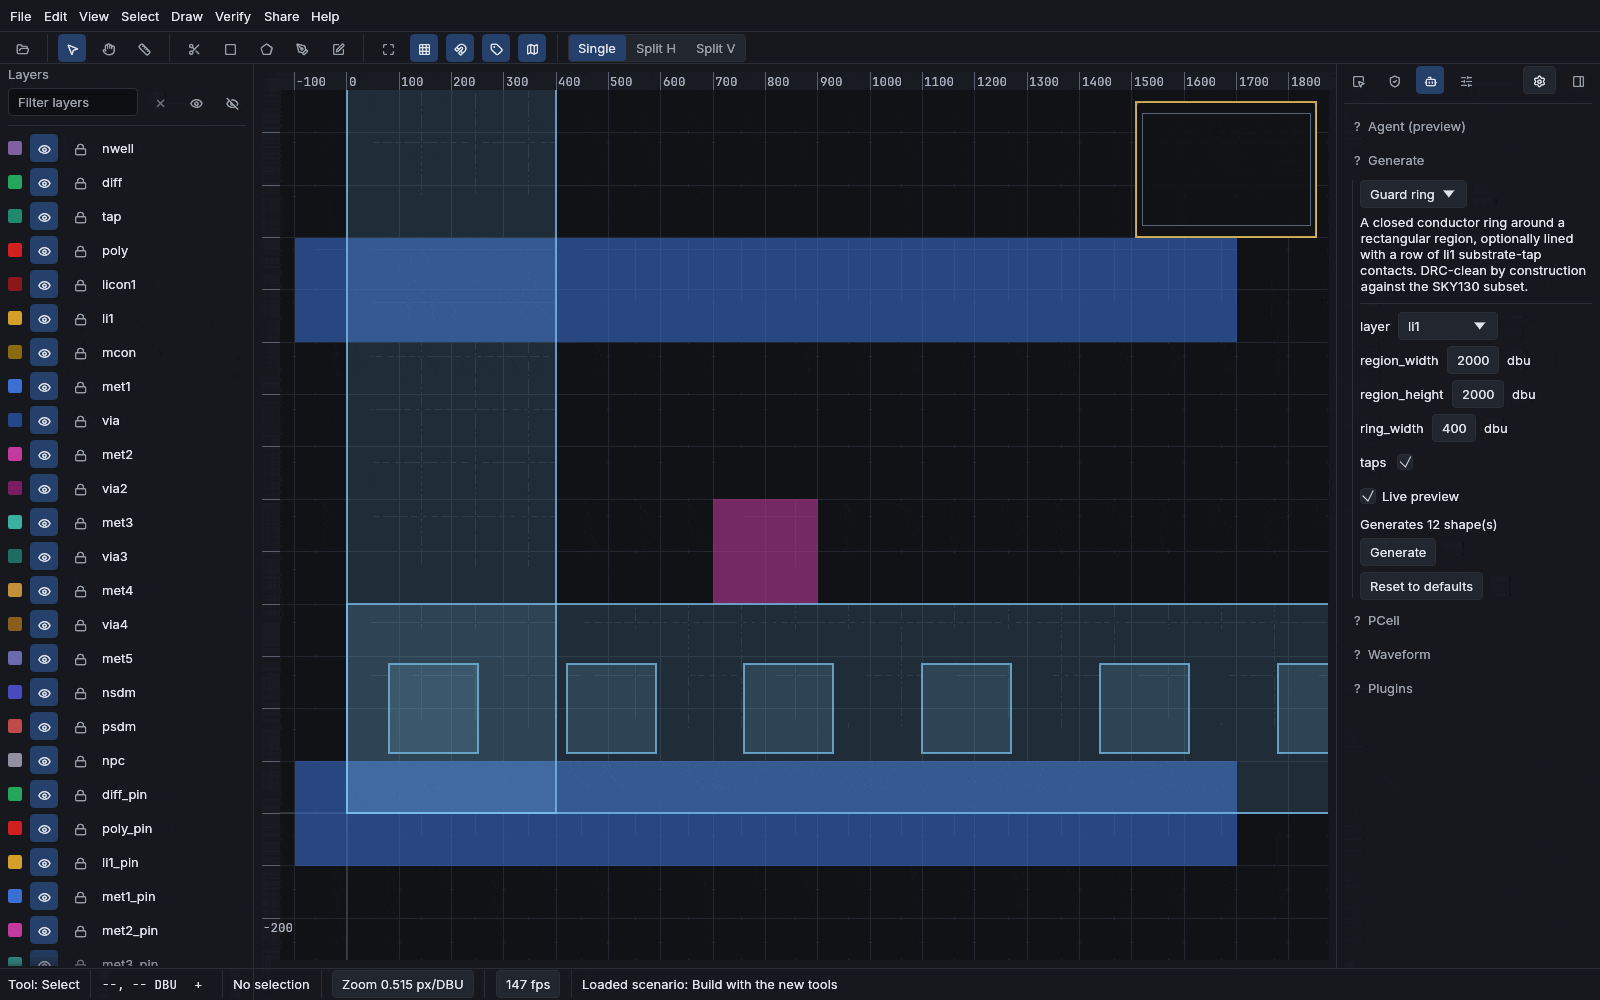This screenshot has width=1600, height=1000.
Task: Toggle visibility of li1 layer
Action: click(x=44, y=319)
